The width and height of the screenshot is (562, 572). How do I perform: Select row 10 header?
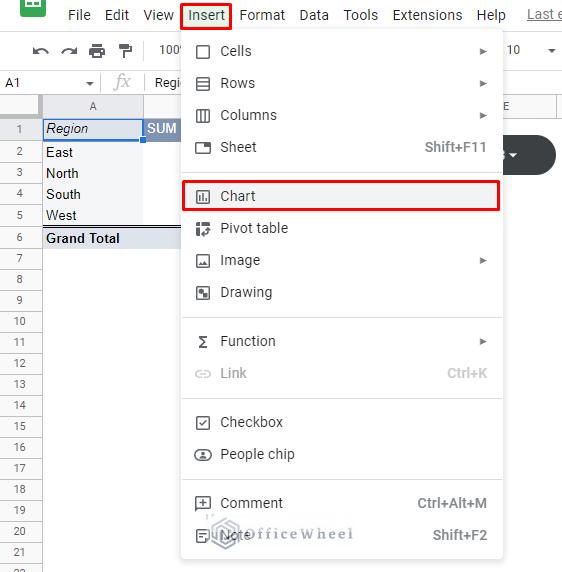pyautogui.click(x=20, y=321)
